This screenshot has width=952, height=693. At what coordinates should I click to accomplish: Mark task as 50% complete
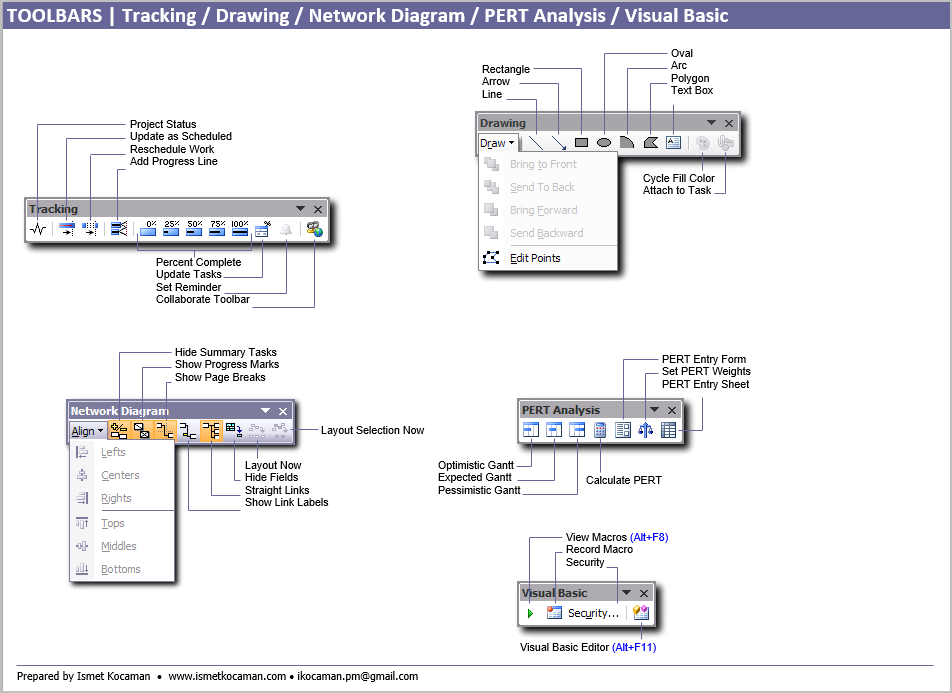point(194,229)
